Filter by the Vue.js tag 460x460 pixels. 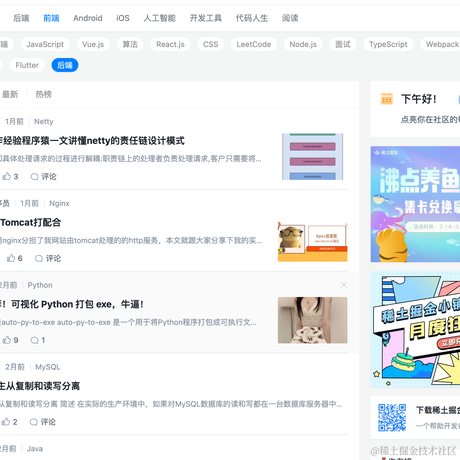(93, 44)
